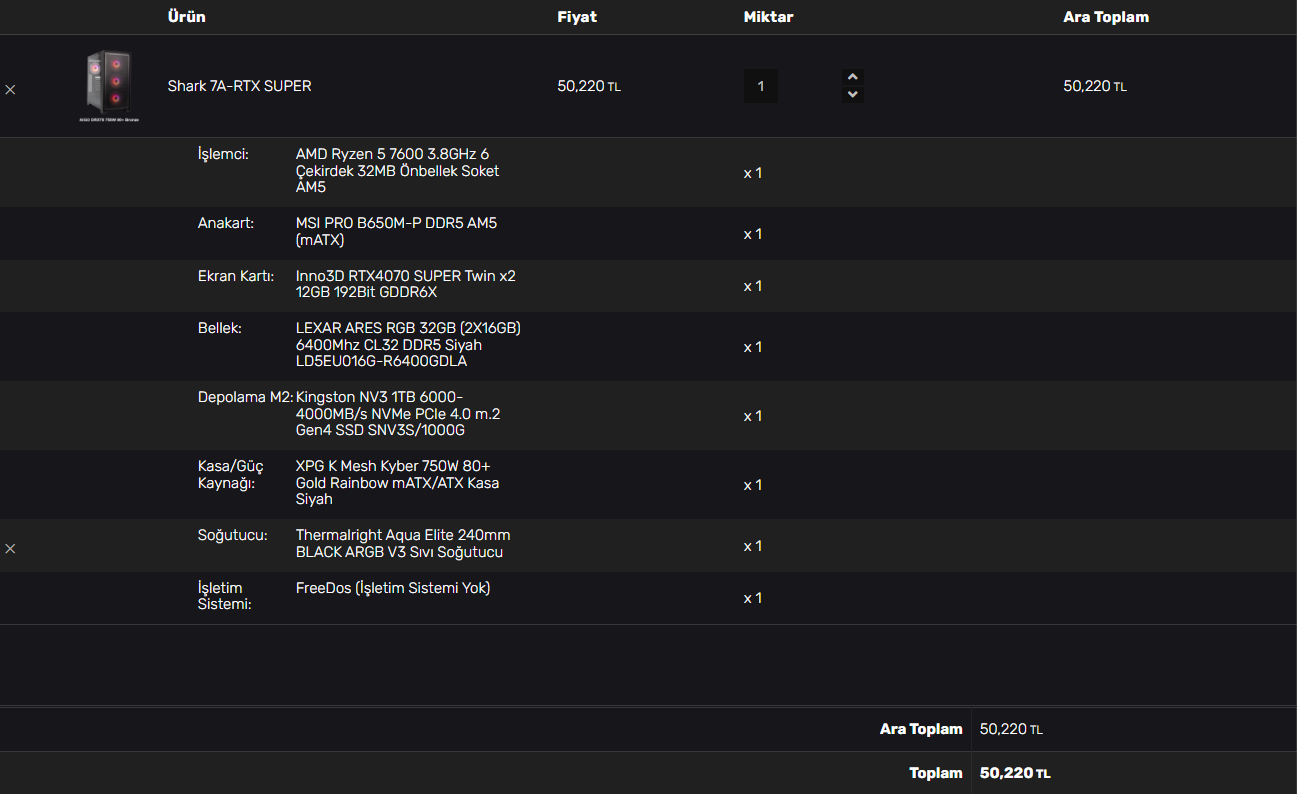Remove Shark 7A-RTX SUPER from cart
Screen dimensions: 1297x794
click(10, 89)
